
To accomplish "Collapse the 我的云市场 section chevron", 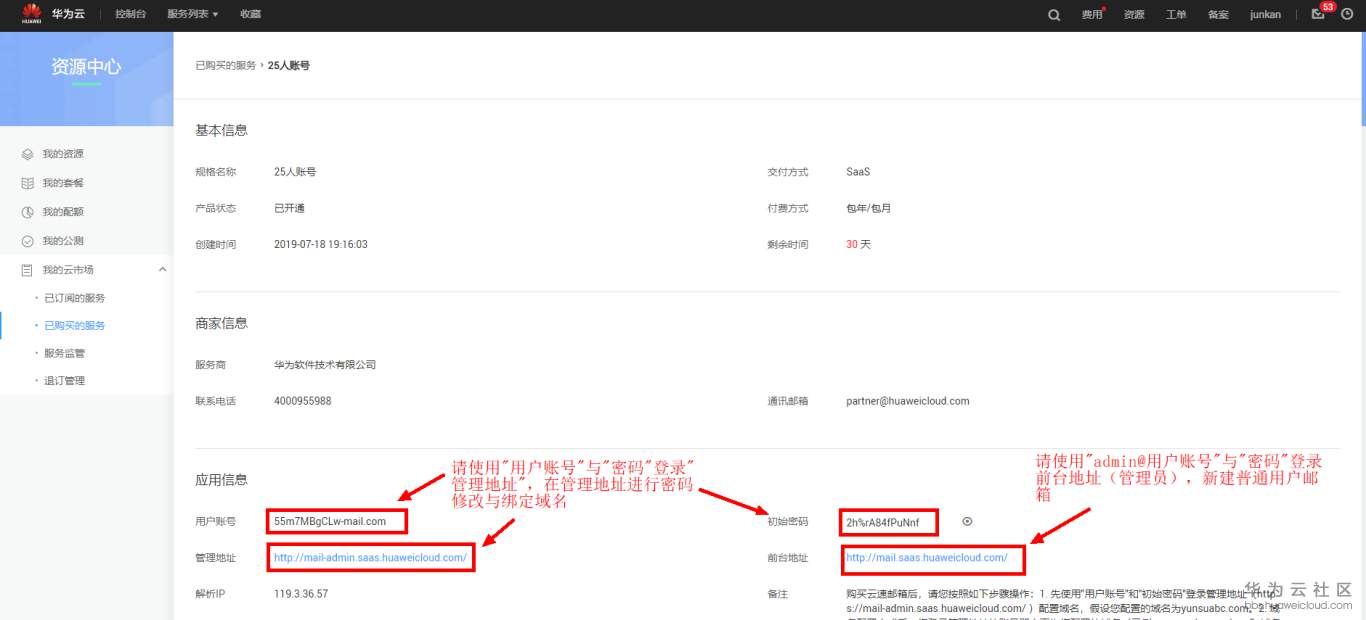I will [x=163, y=270].
